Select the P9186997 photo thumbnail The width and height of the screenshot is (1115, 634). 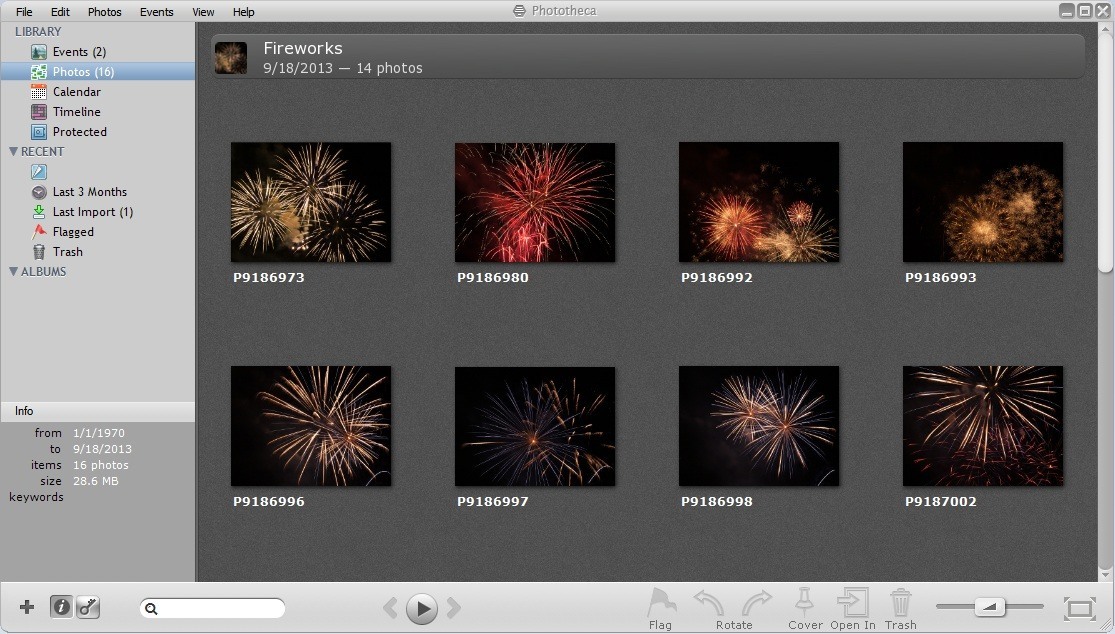coord(535,426)
